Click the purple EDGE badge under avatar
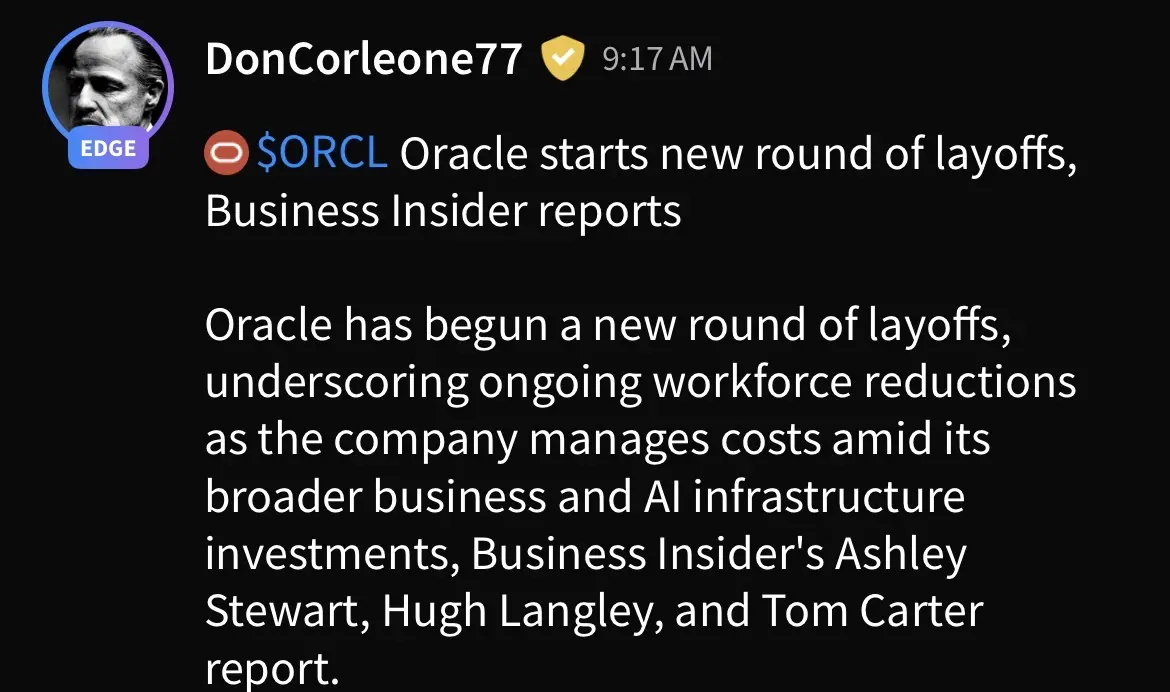The height and width of the screenshot is (692, 1170). [108, 148]
